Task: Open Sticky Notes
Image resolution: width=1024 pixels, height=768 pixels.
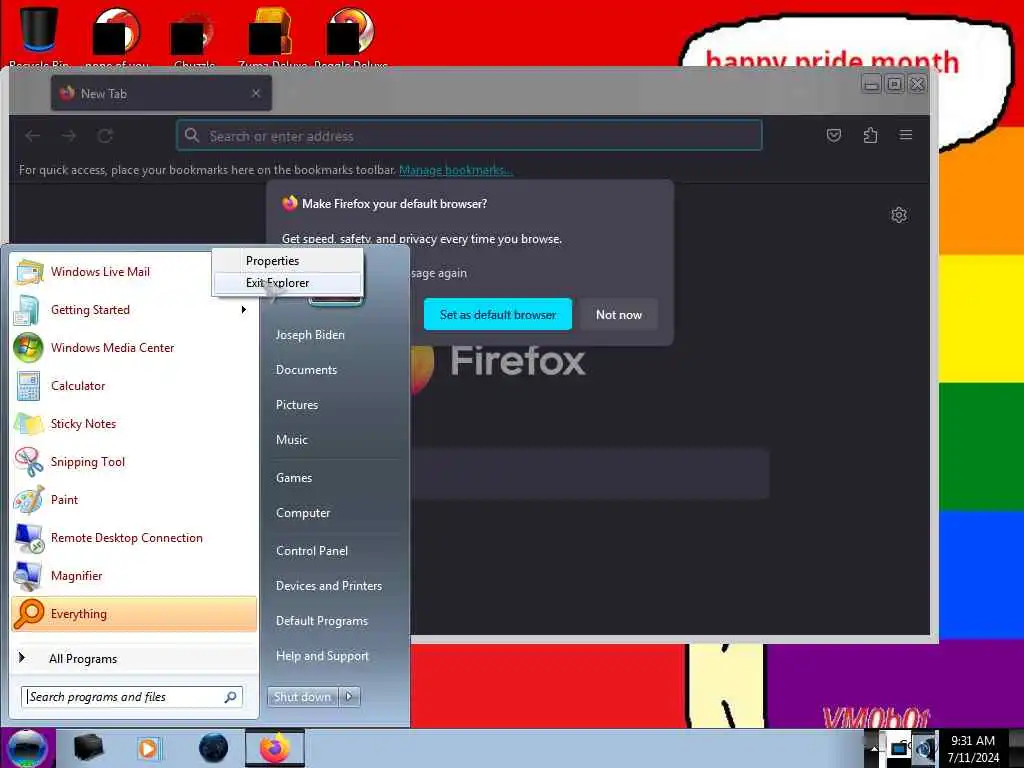Action: (x=134, y=423)
